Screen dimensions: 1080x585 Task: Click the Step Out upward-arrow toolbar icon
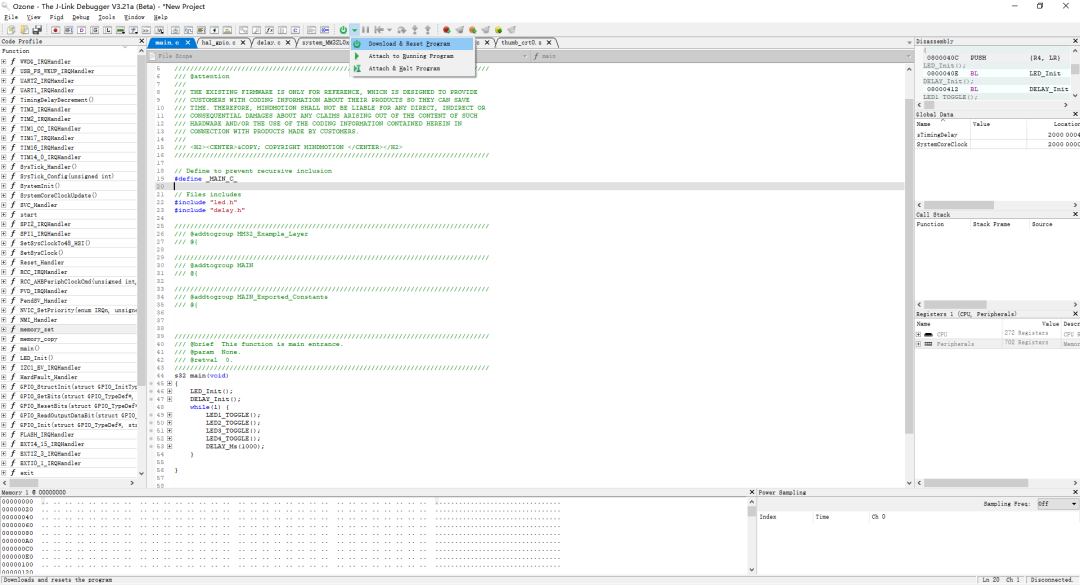428,30
